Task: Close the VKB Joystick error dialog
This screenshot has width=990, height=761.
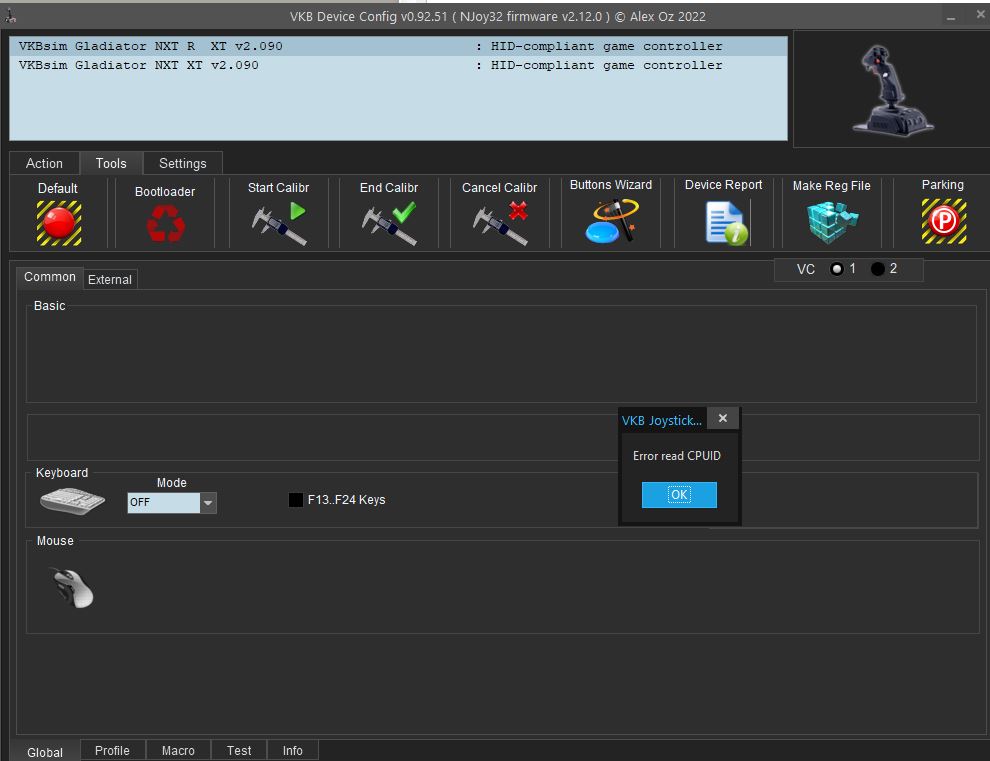Action: [723, 418]
